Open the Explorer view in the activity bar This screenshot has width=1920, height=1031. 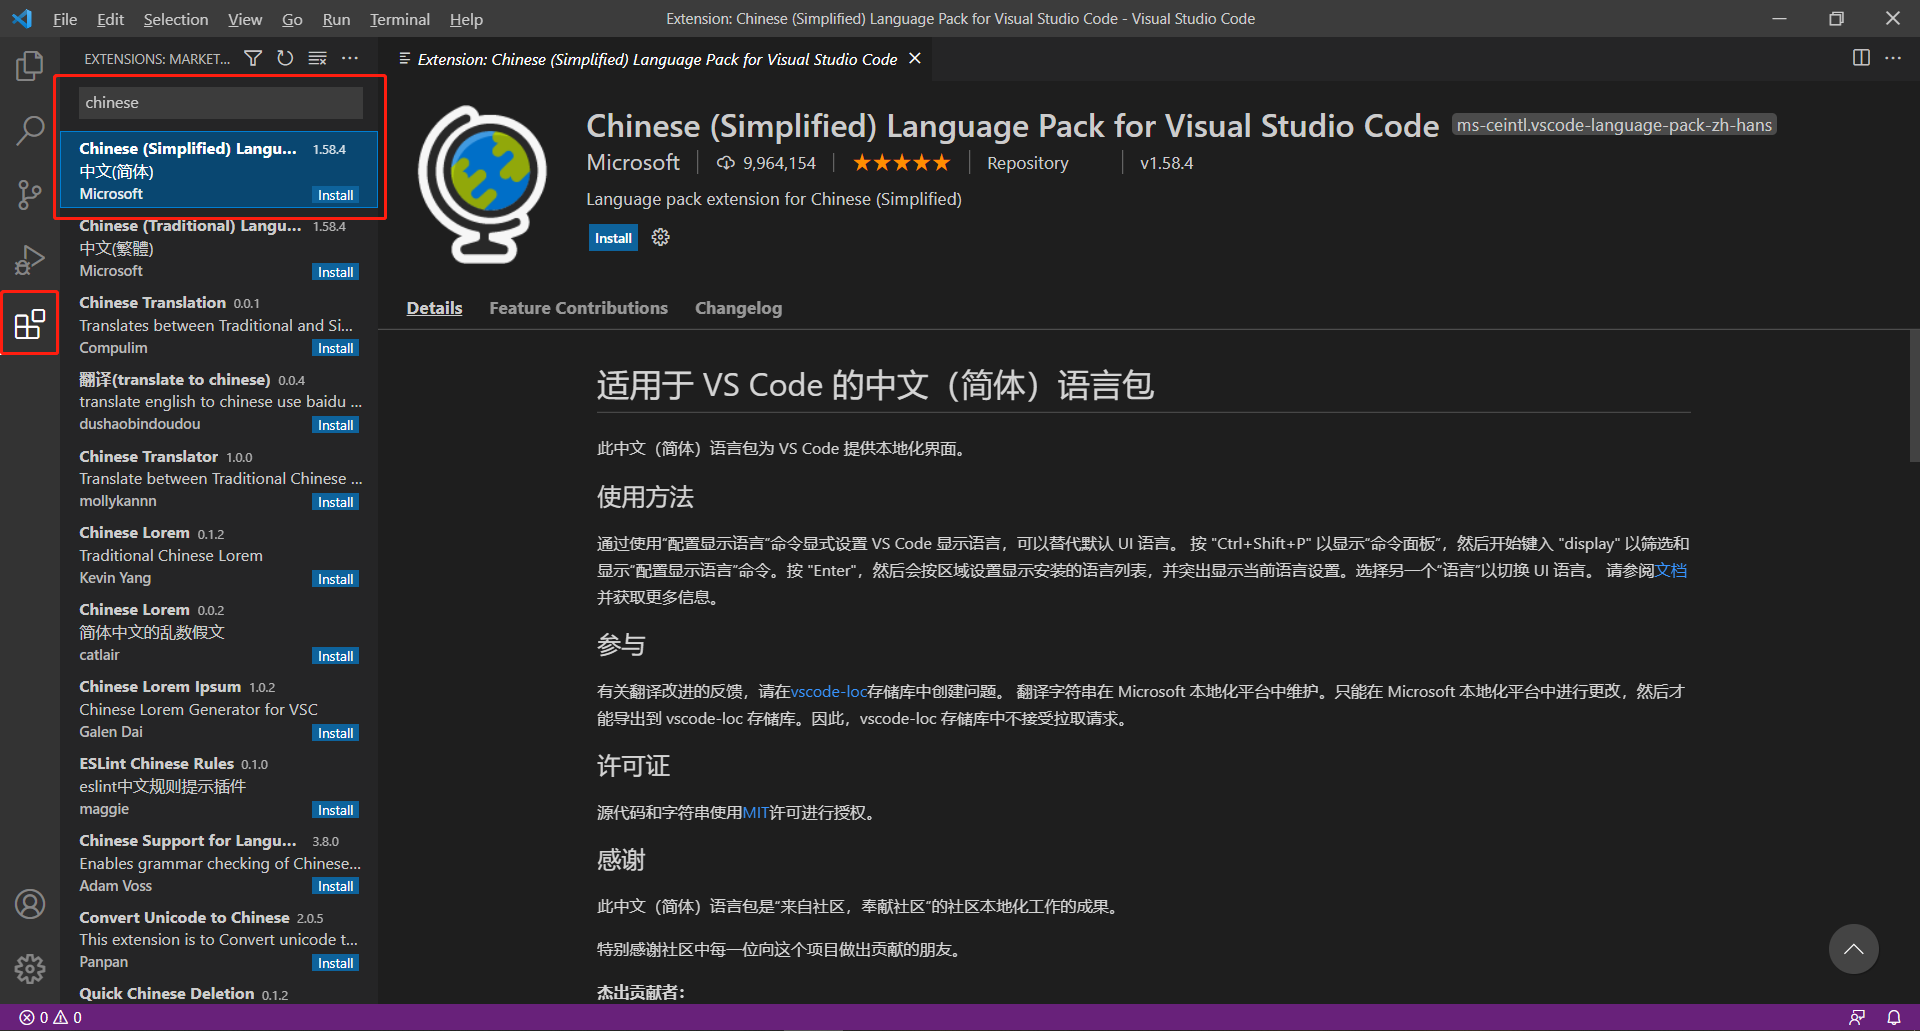tap(29, 65)
